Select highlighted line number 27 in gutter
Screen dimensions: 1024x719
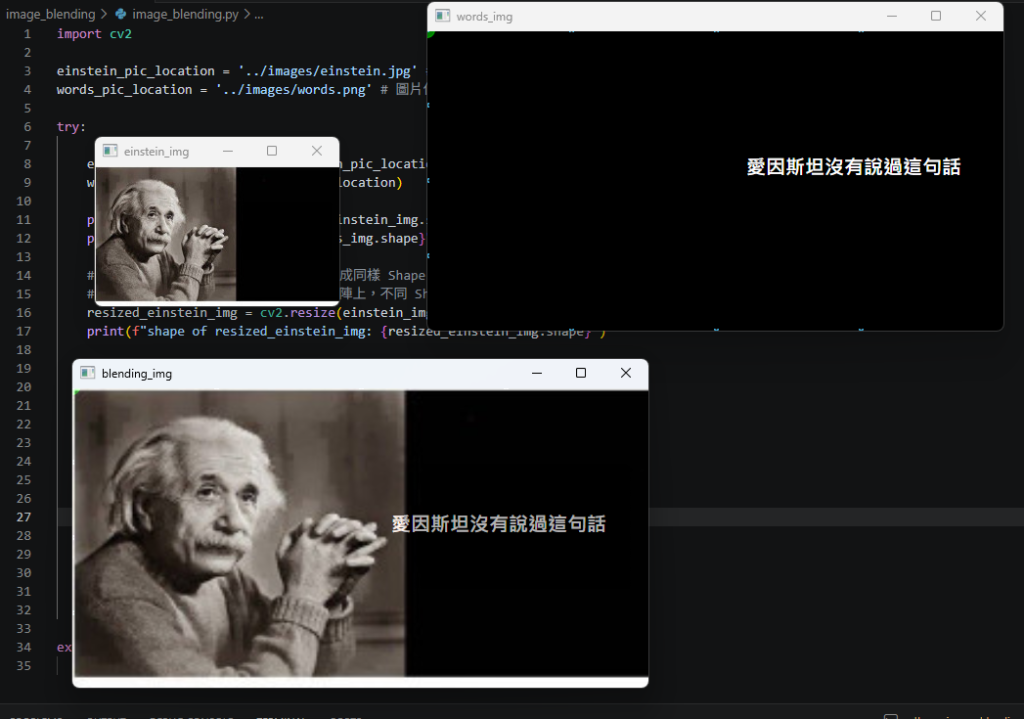click(24, 517)
